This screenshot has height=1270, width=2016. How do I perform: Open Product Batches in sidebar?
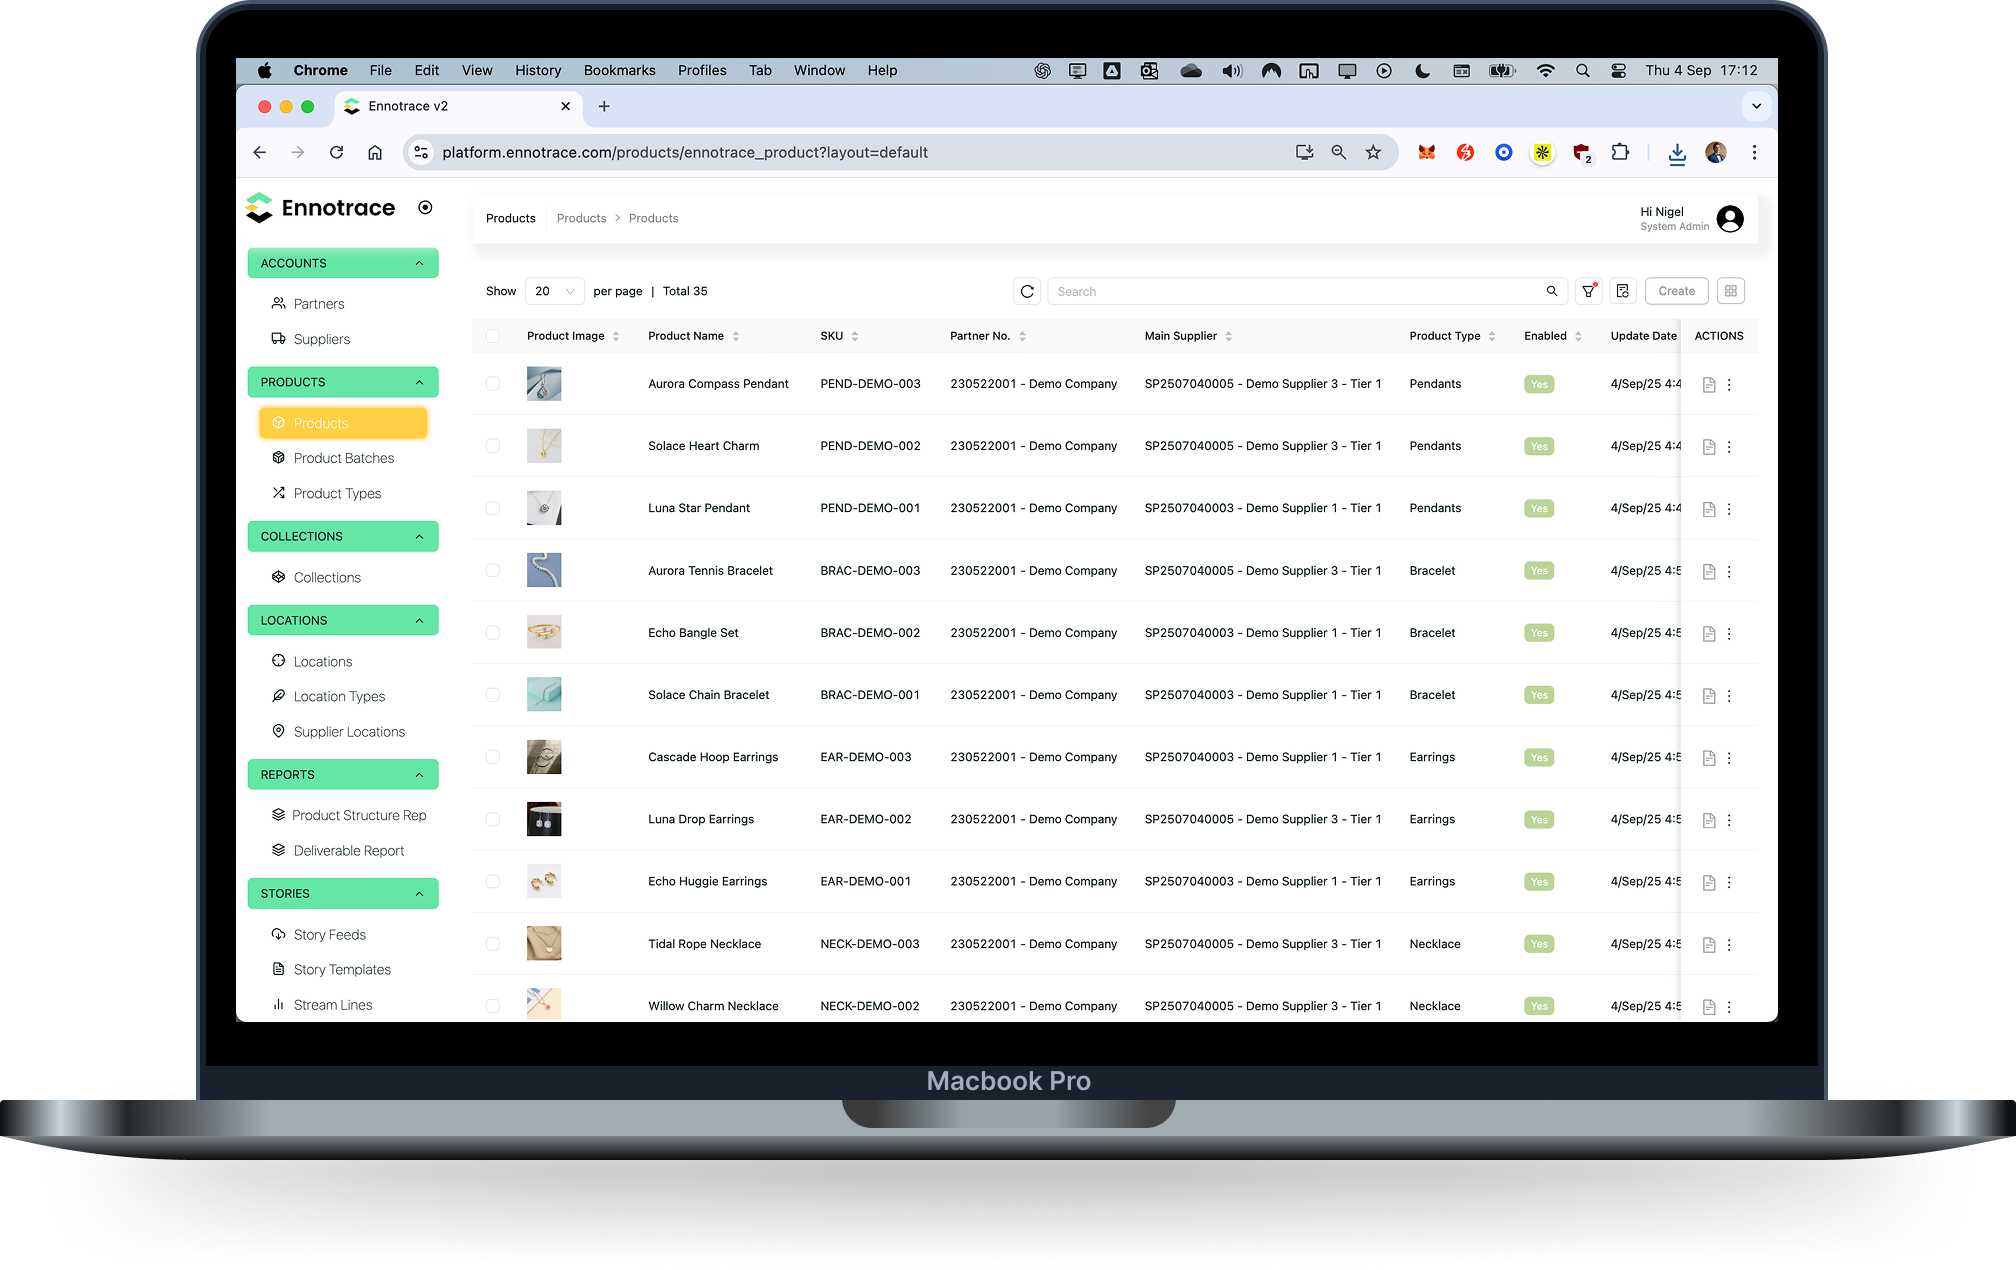pos(343,458)
